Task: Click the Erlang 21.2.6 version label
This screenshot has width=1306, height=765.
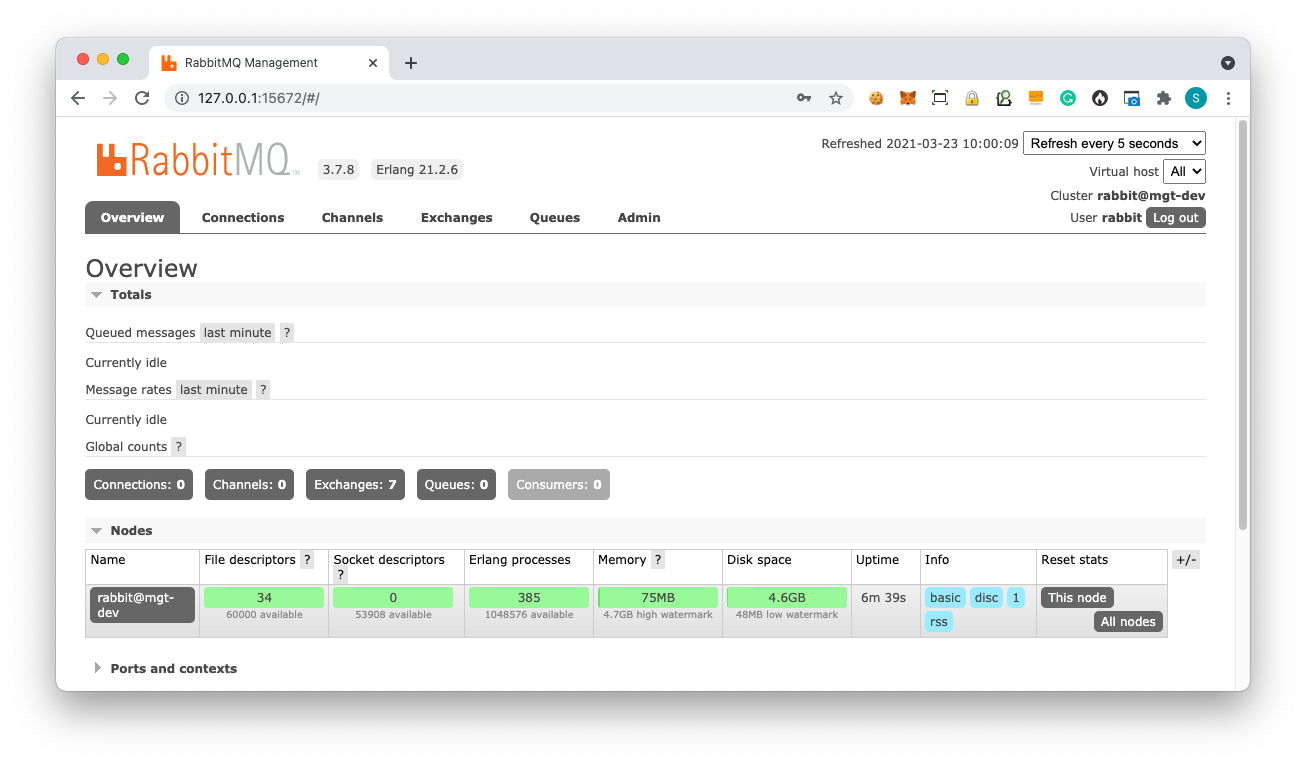Action: pos(417,170)
